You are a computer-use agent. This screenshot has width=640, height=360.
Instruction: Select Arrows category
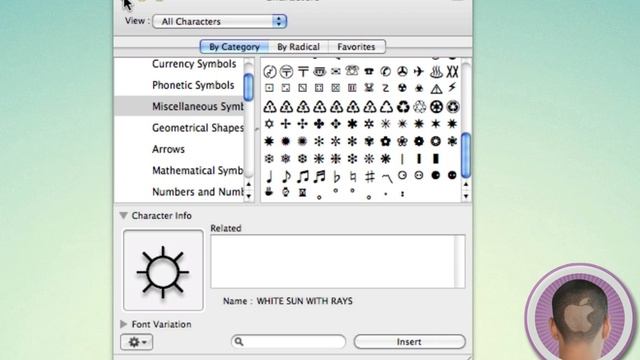pos(168,149)
